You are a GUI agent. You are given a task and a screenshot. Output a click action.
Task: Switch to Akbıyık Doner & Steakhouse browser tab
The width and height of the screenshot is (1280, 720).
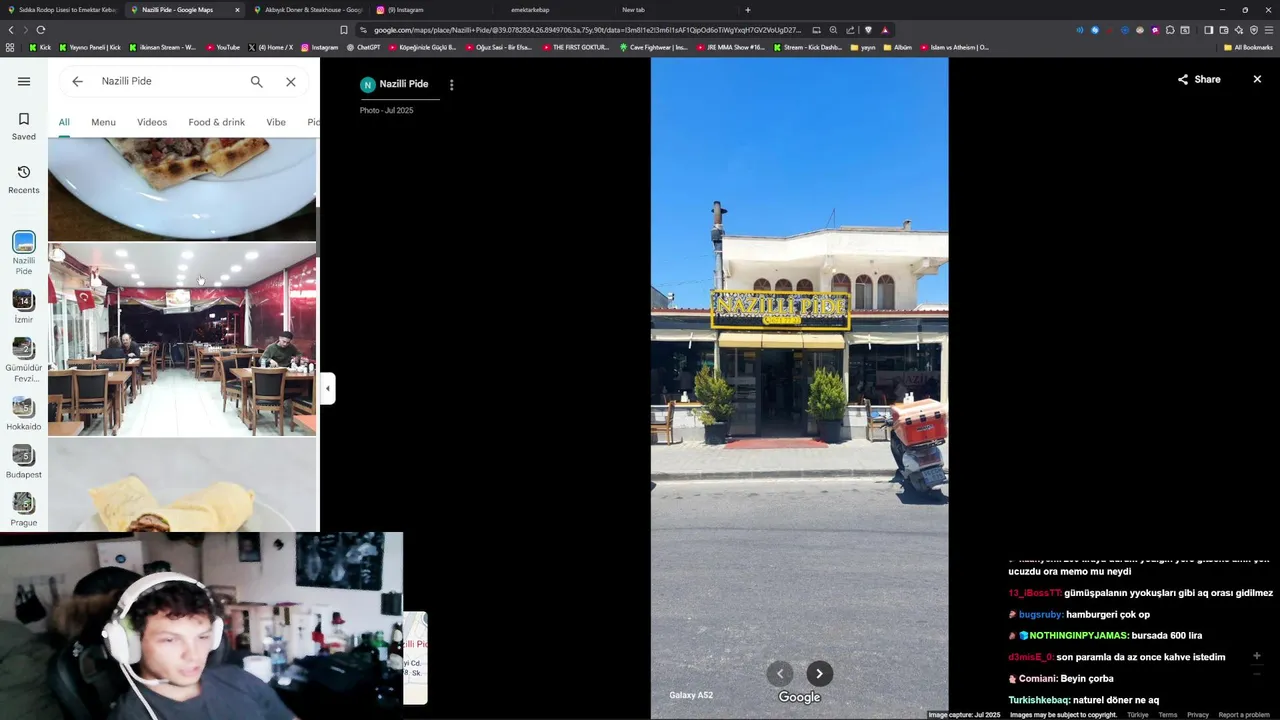coord(308,10)
